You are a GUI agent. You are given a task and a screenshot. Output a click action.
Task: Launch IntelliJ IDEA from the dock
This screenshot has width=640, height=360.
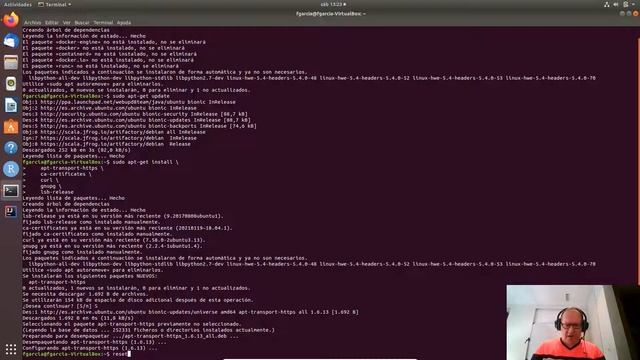coord(11,211)
